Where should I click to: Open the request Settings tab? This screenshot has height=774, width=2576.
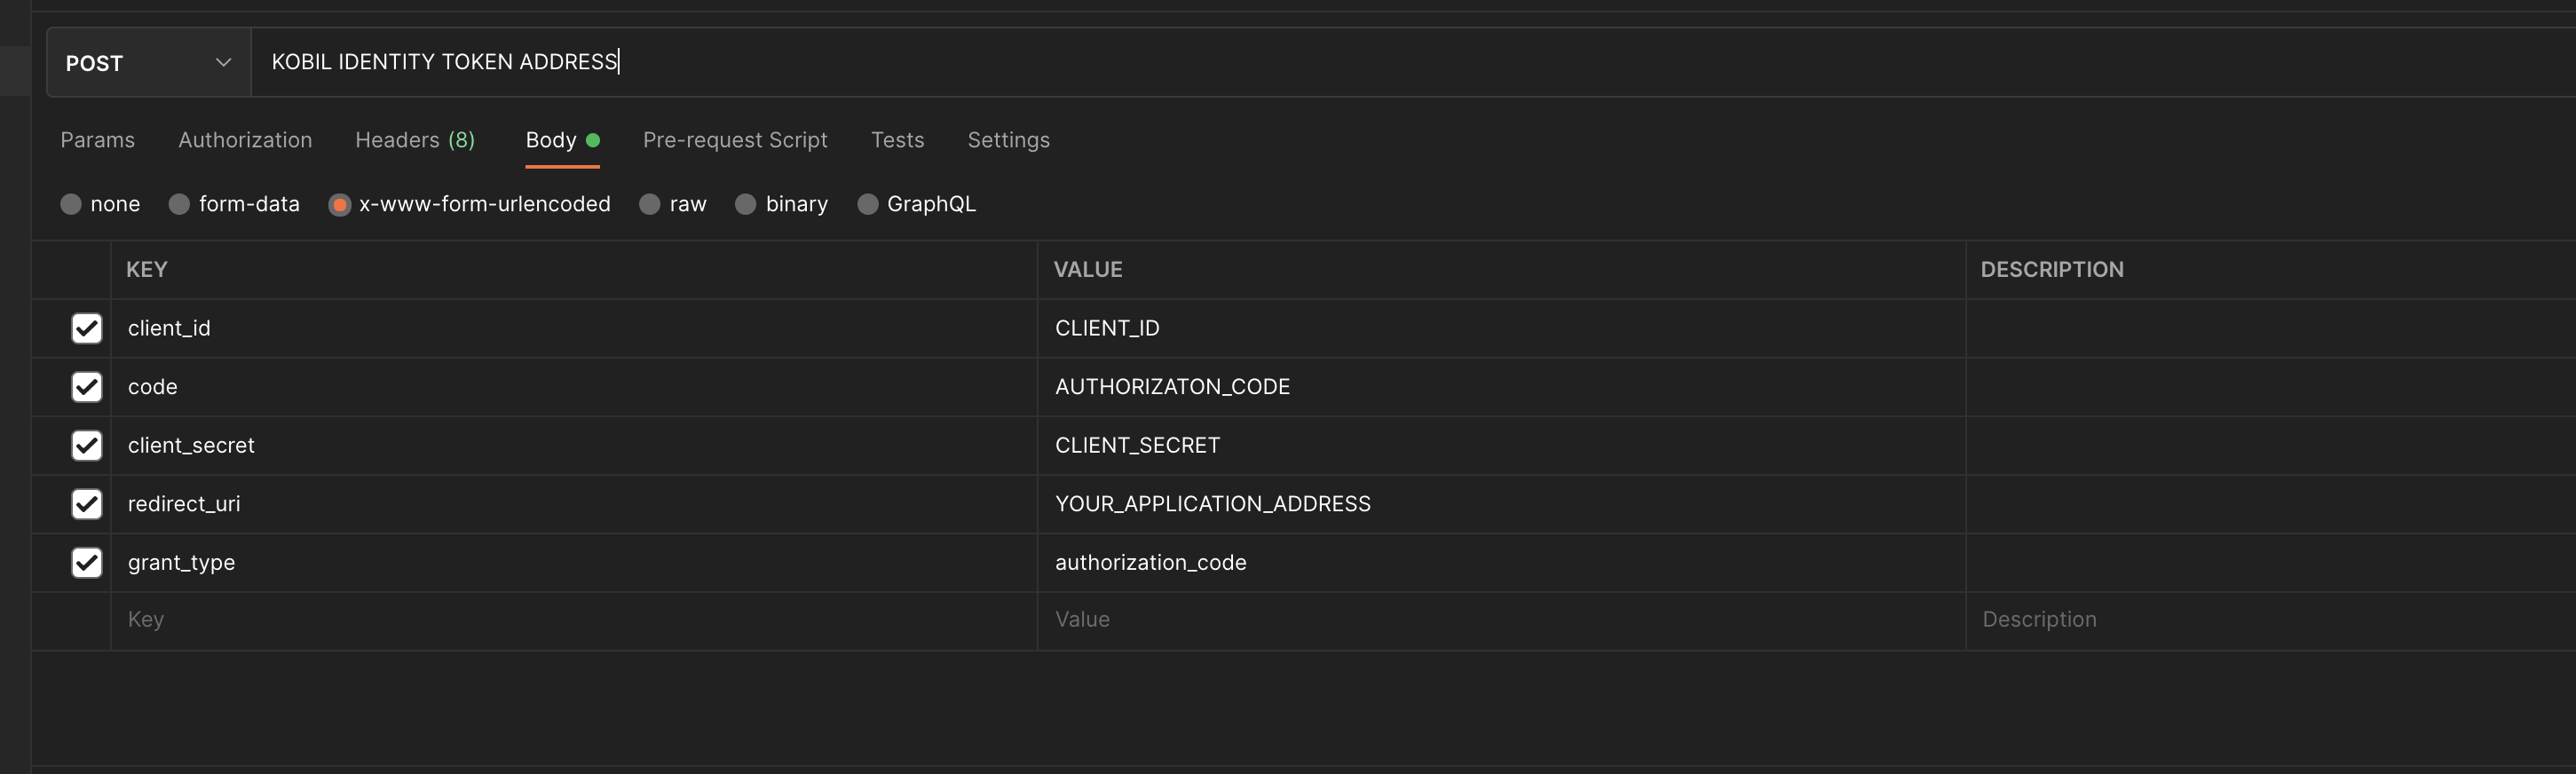1008,140
